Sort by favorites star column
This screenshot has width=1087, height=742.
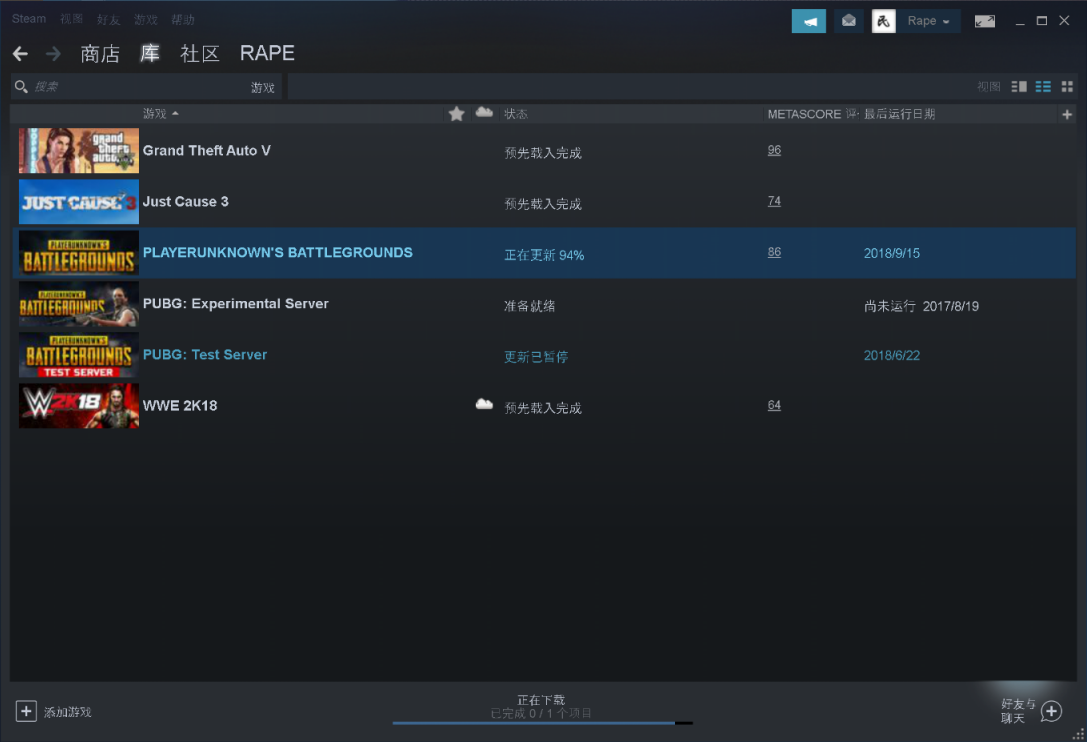coord(456,114)
